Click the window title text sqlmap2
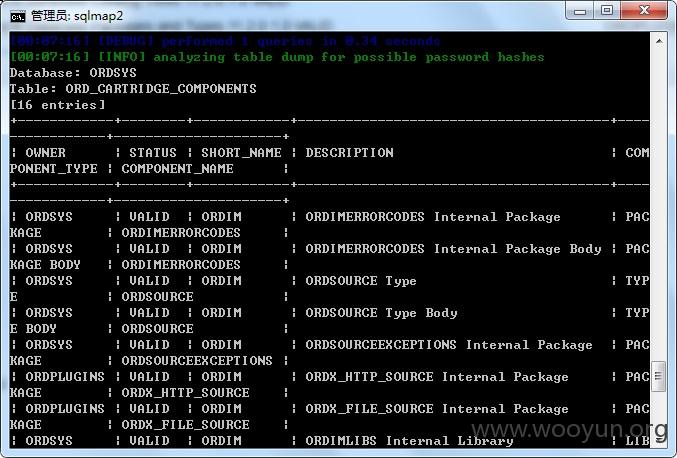Viewport: 677px width, 458px height. 98,16
